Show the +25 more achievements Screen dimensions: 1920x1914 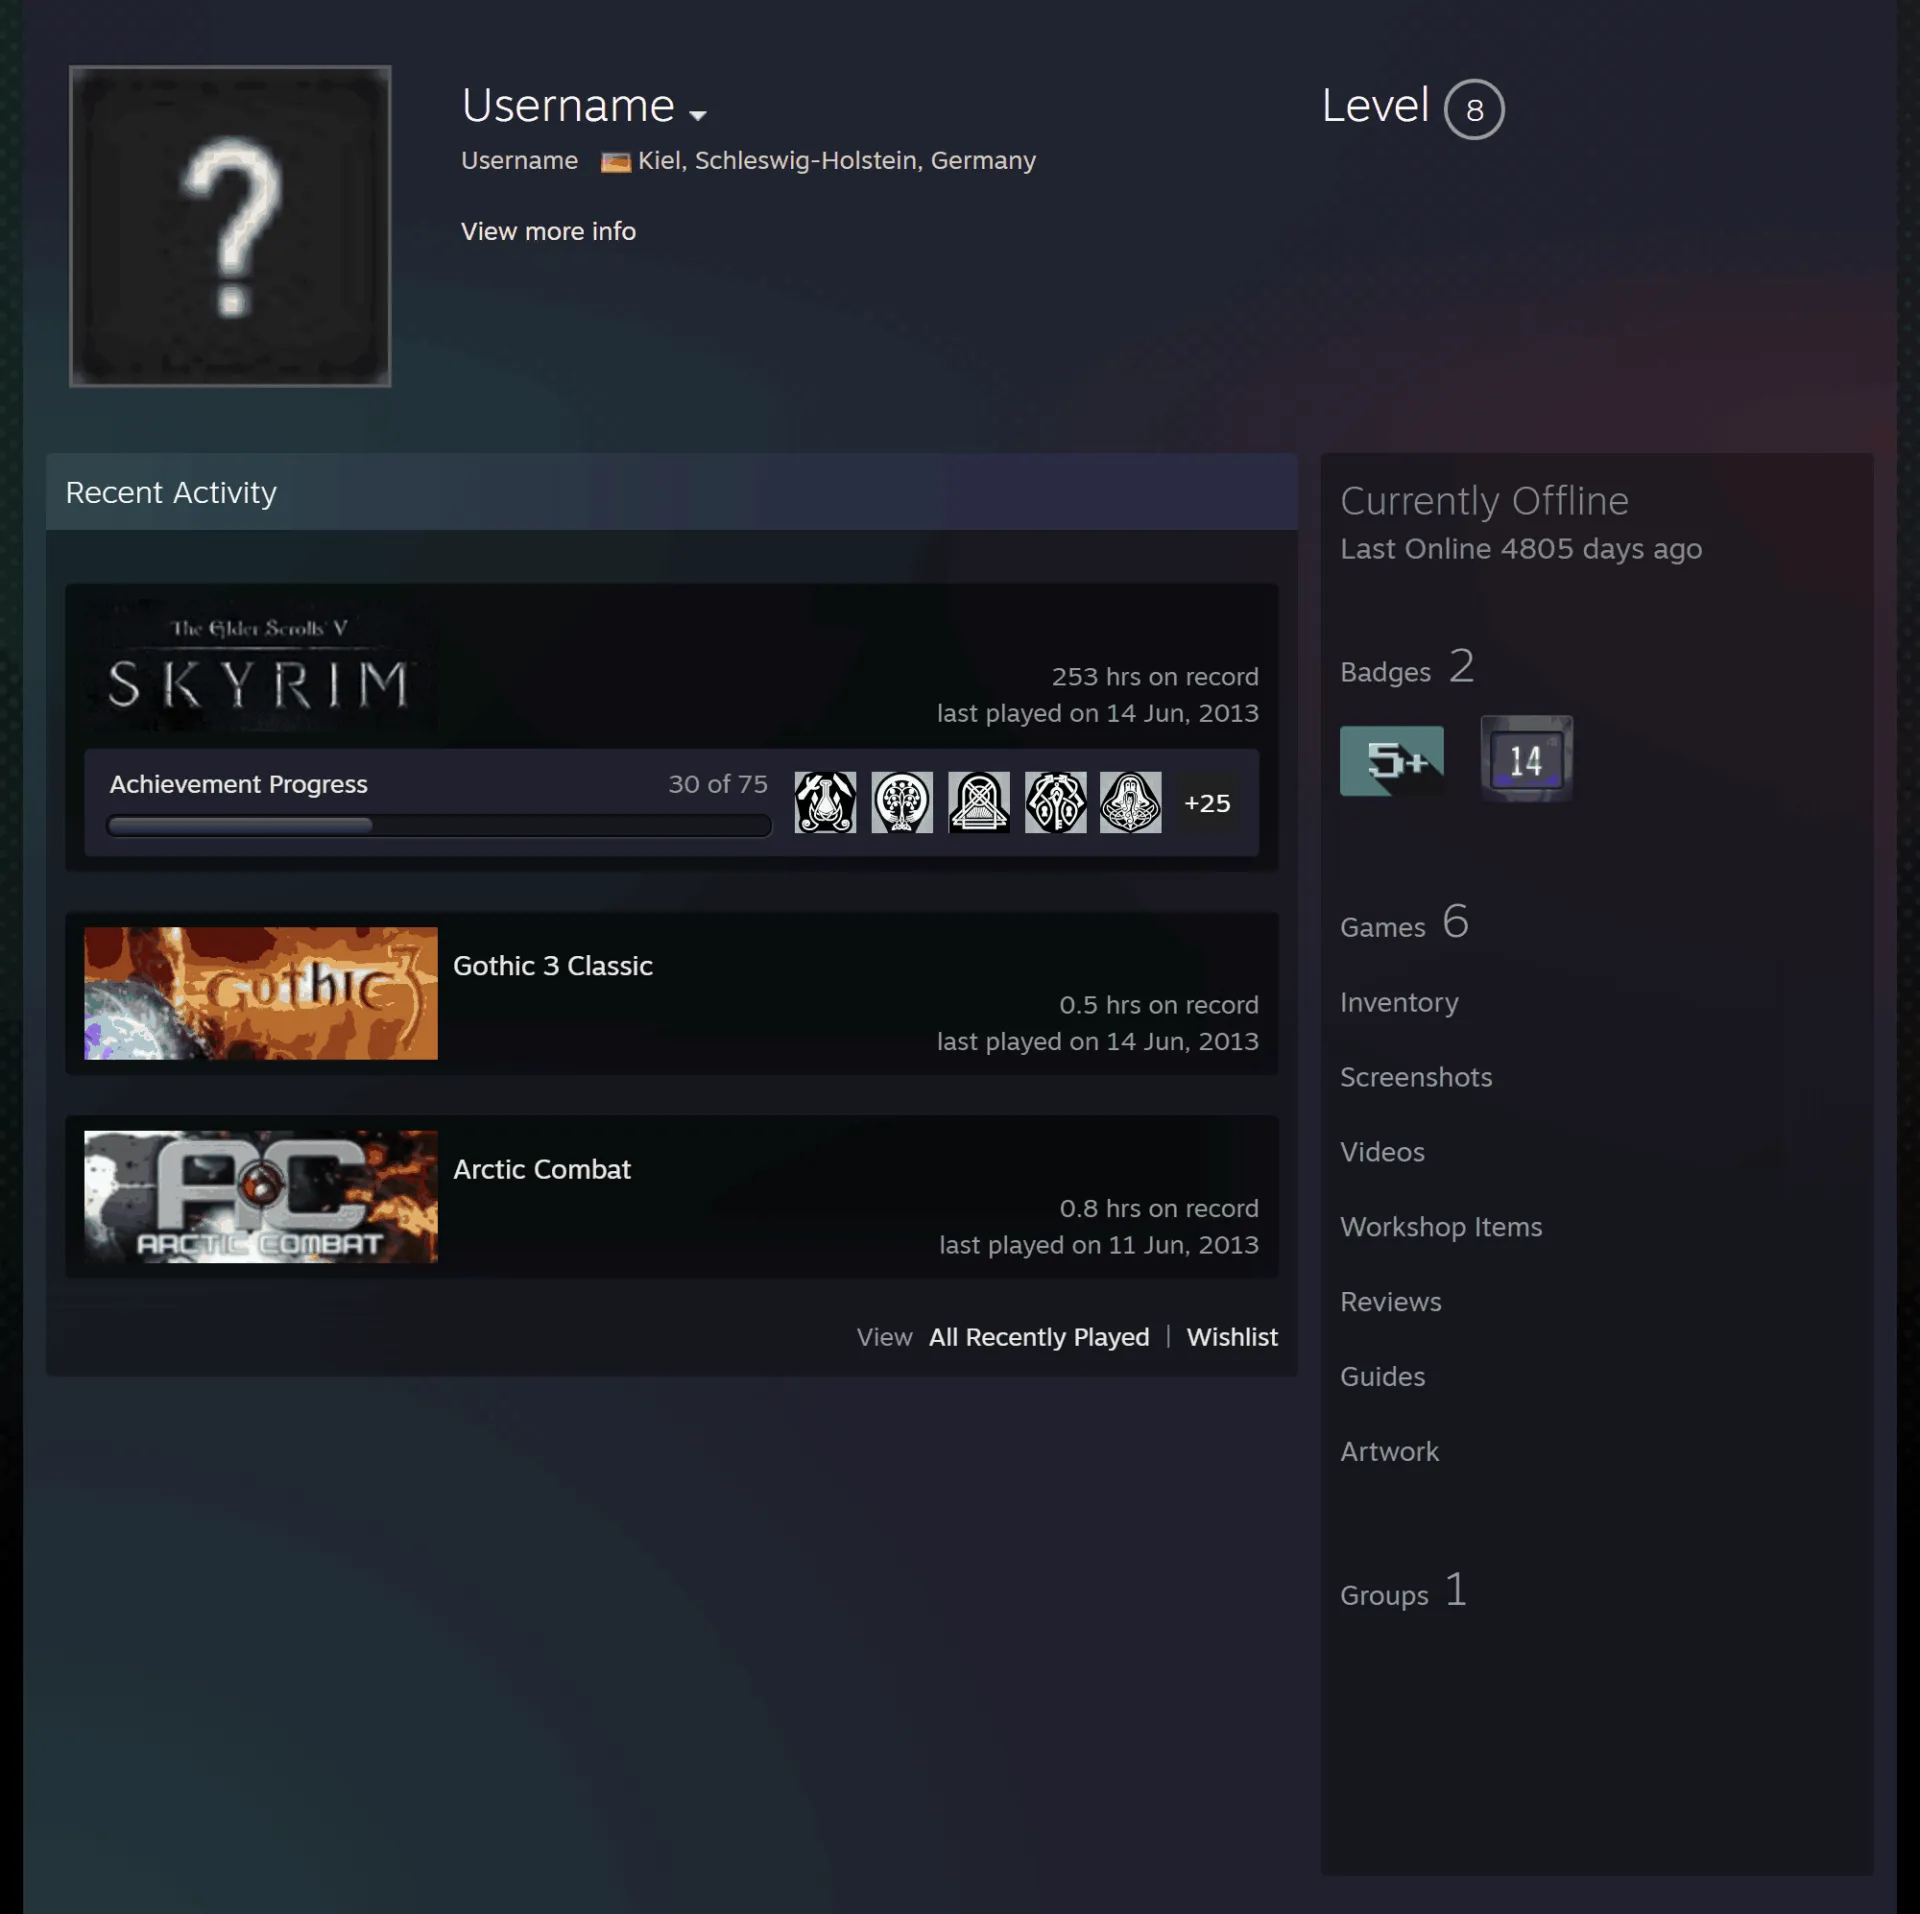[x=1207, y=803]
